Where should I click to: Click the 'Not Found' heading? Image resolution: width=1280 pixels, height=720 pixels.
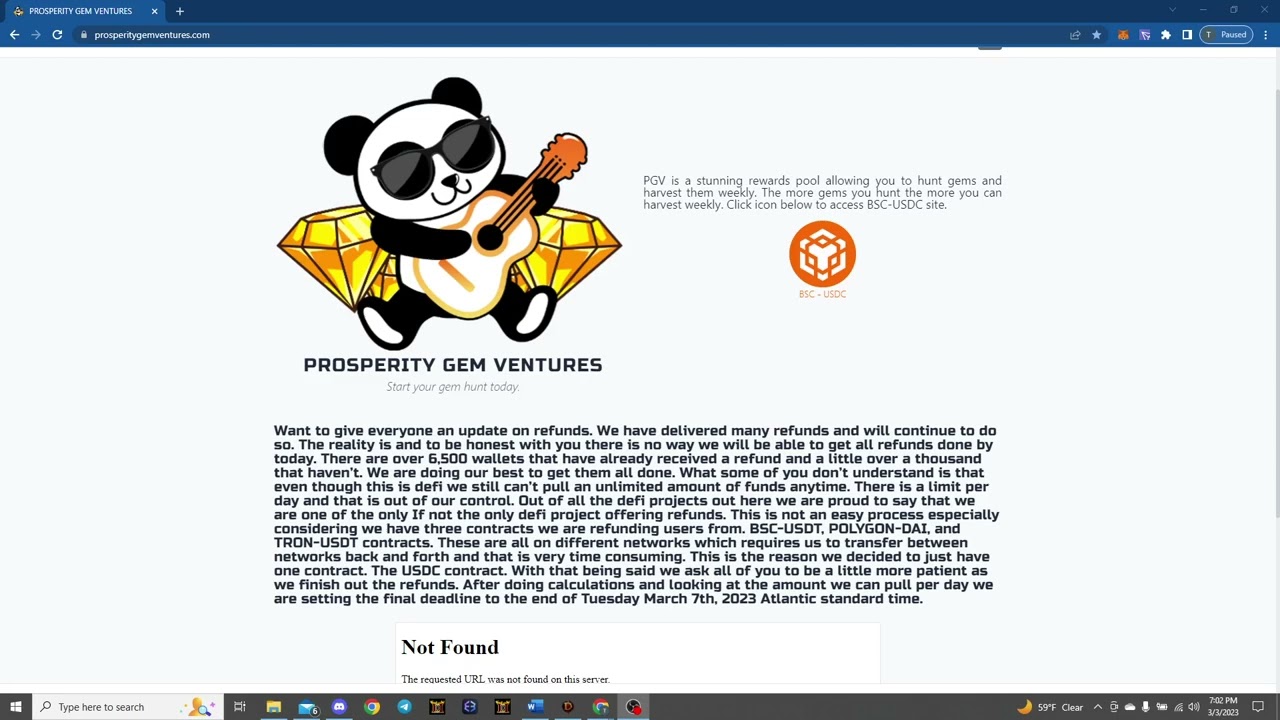click(x=450, y=647)
